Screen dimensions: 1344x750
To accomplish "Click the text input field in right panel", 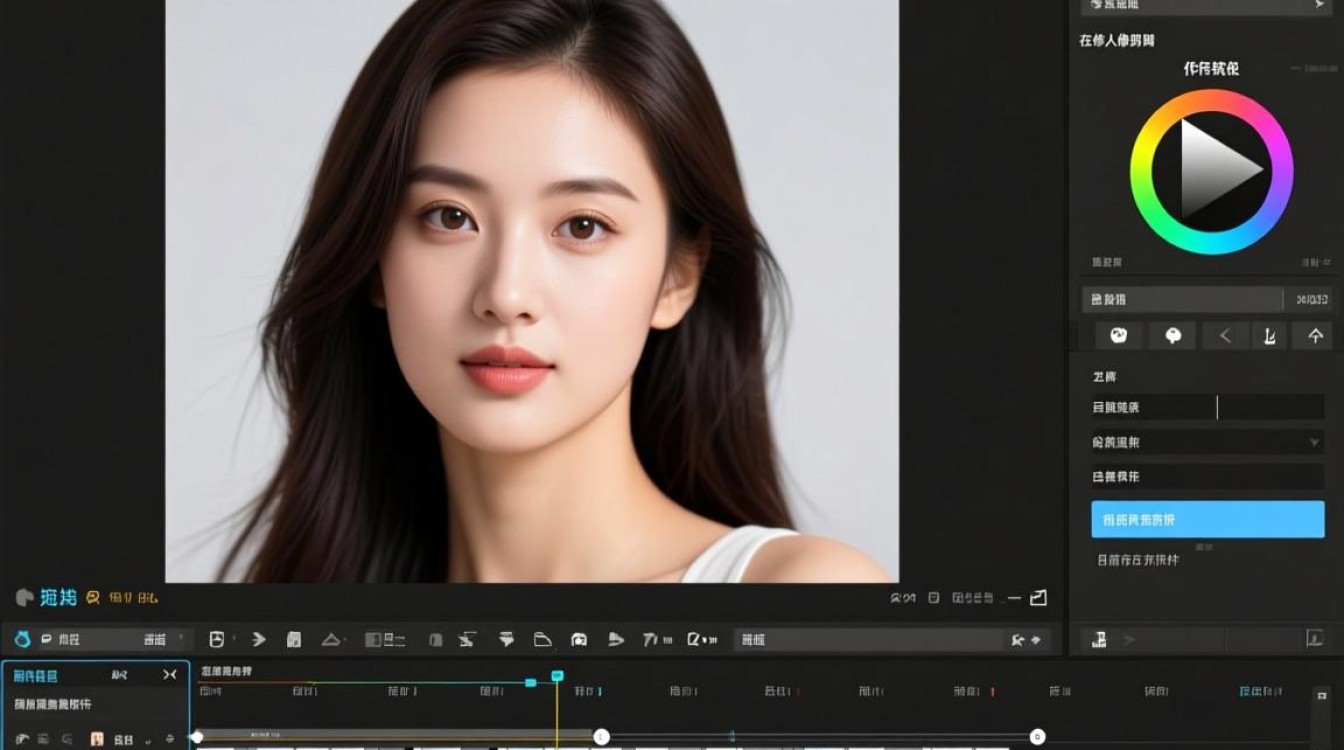I will pyautogui.click(x=1270, y=407).
